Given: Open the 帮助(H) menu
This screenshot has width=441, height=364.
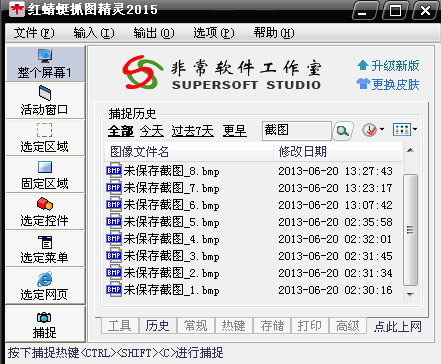Looking at the screenshot, I should (274, 33).
